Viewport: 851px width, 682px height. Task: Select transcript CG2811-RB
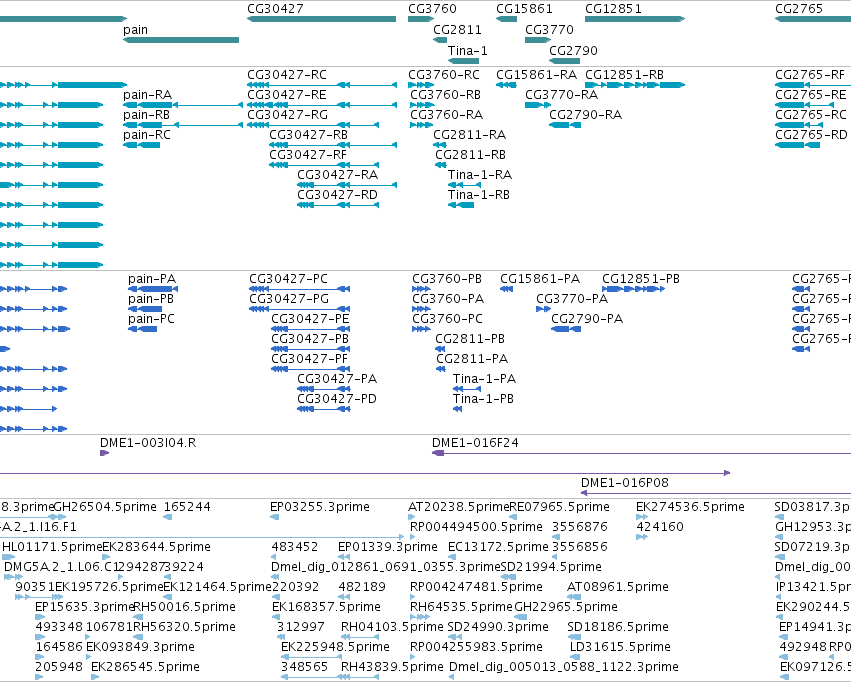[470, 155]
